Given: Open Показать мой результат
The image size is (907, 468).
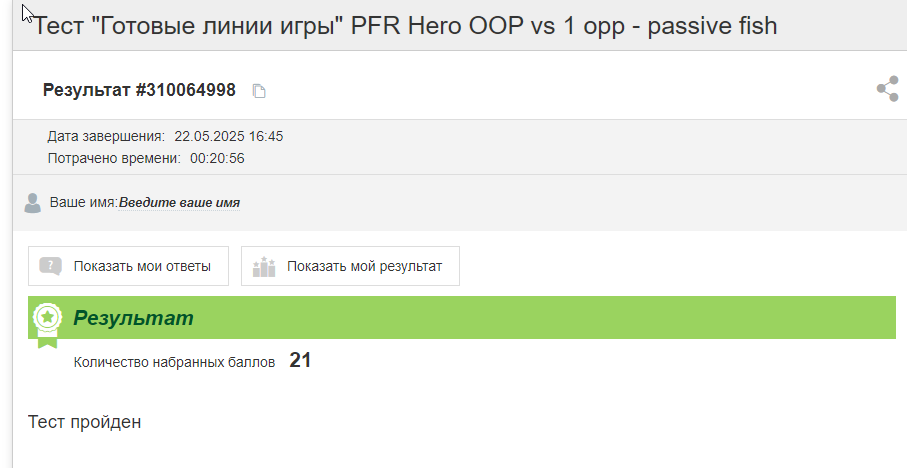Looking at the screenshot, I should tap(351, 266).
